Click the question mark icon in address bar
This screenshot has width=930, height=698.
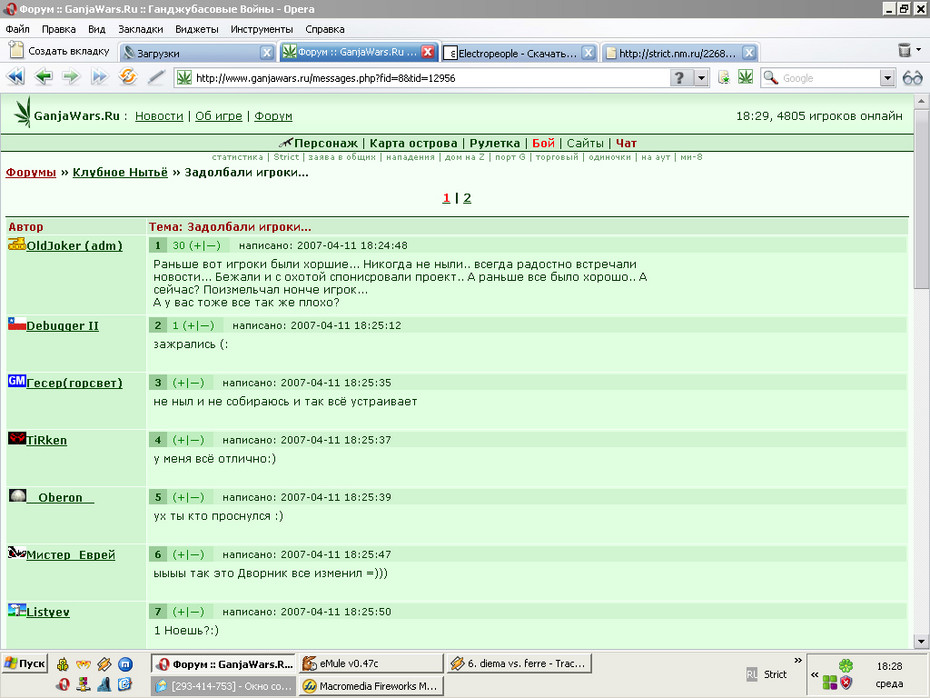[680, 78]
